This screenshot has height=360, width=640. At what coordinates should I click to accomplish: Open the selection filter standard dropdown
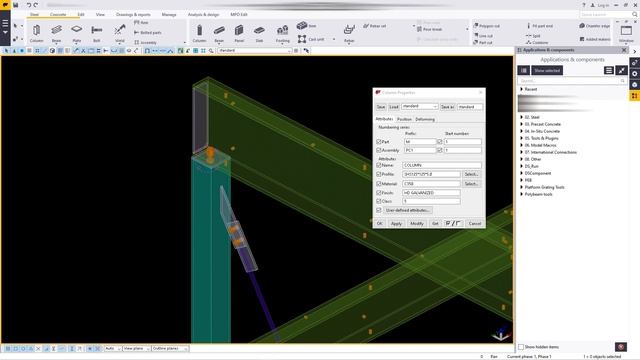[255, 51]
